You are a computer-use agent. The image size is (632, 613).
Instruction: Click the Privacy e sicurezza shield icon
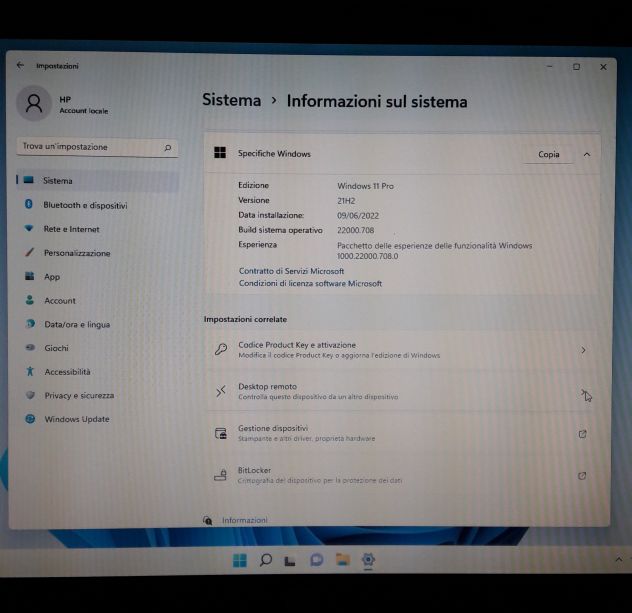(30, 395)
